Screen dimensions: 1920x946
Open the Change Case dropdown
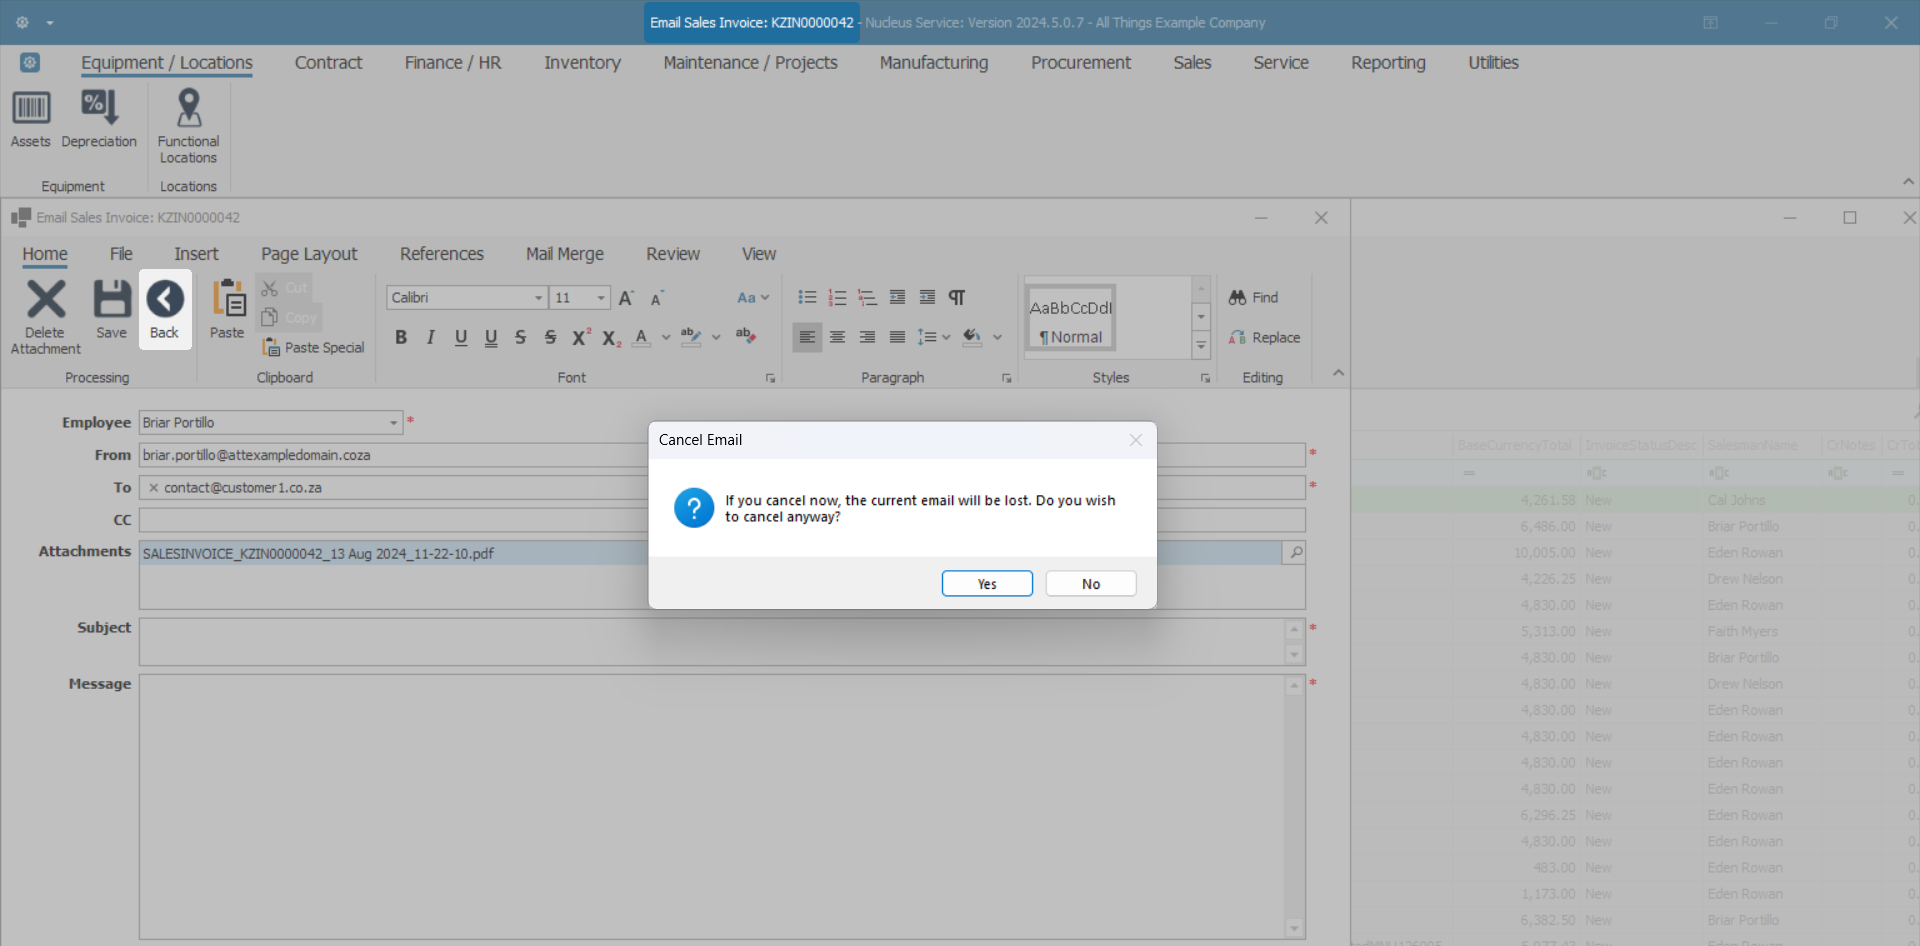[753, 298]
